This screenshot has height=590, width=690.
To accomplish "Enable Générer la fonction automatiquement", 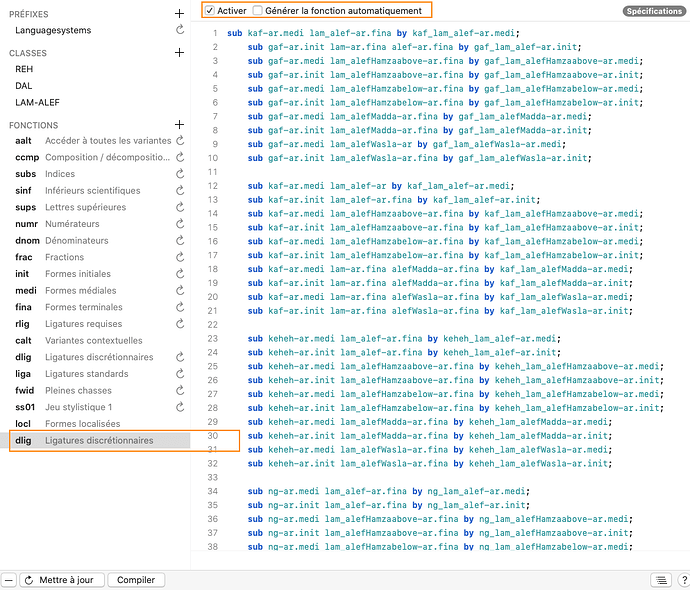I will point(258,10).
